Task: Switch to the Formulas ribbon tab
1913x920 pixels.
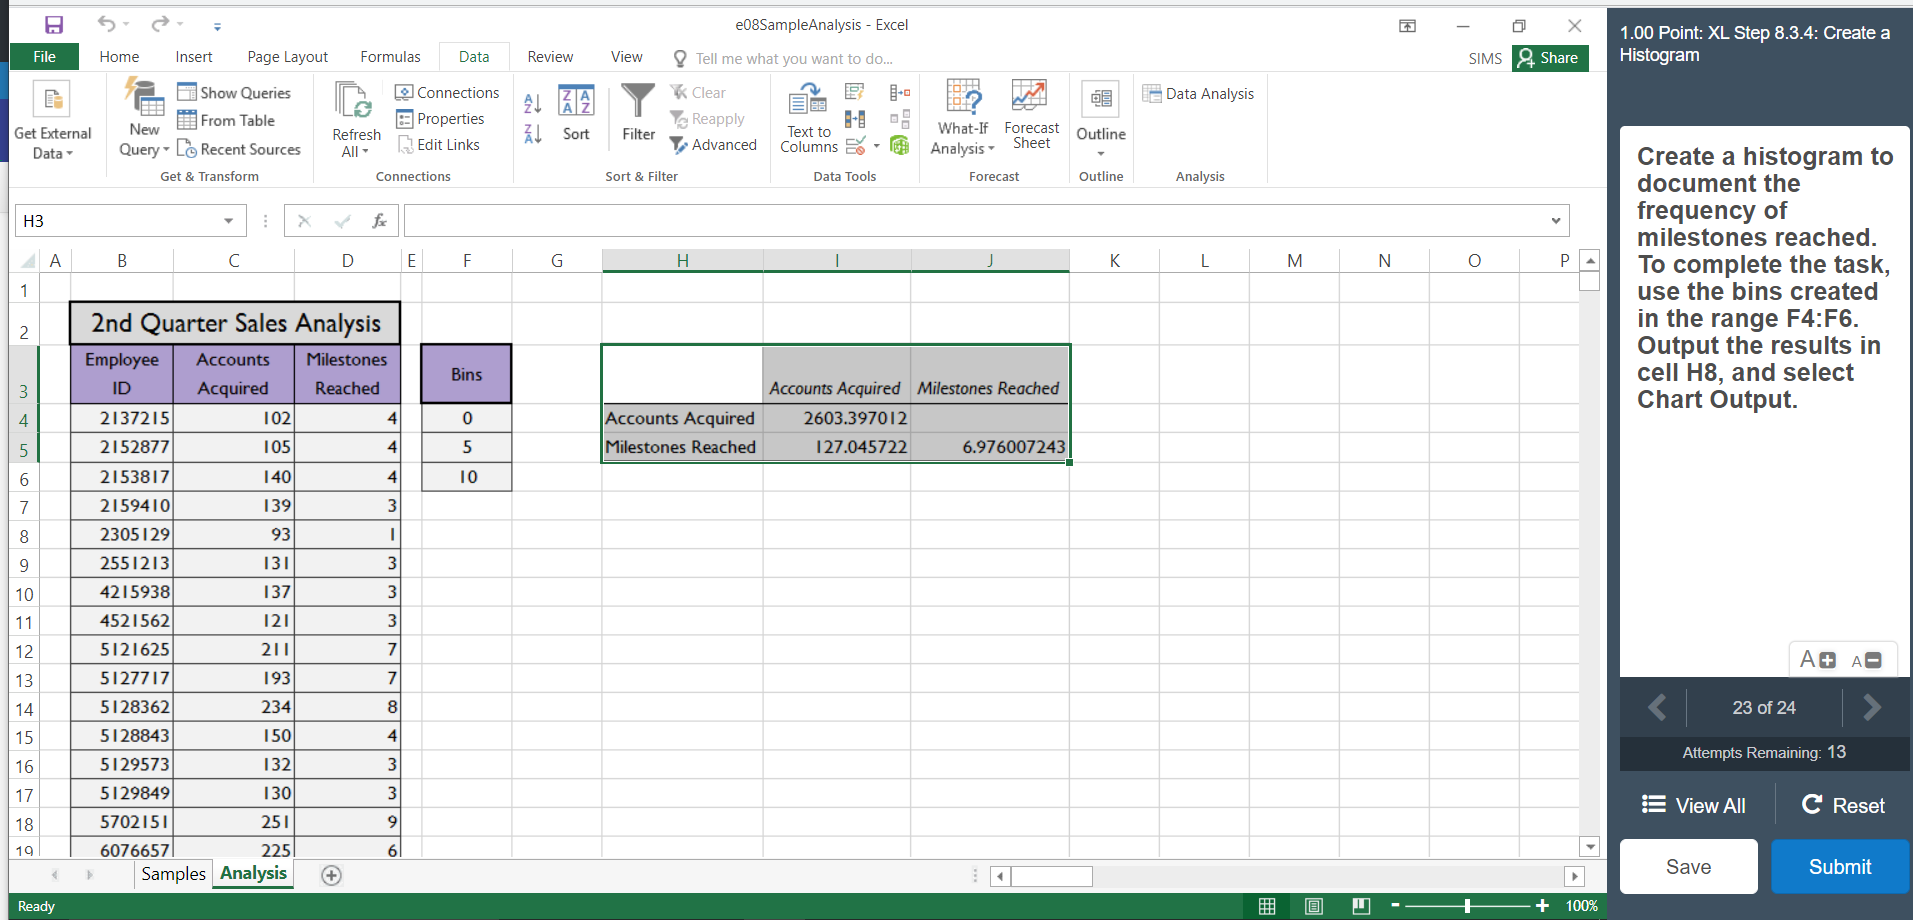Action: click(x=390, y=57)
